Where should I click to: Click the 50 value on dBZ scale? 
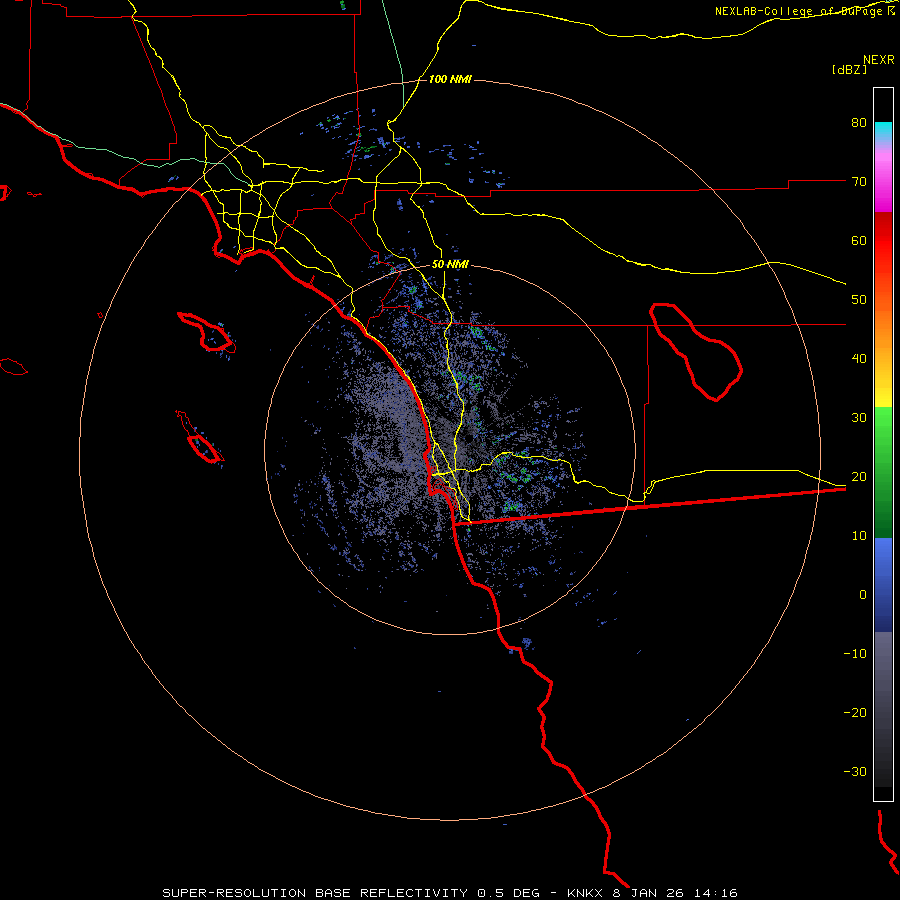[859, 300]
